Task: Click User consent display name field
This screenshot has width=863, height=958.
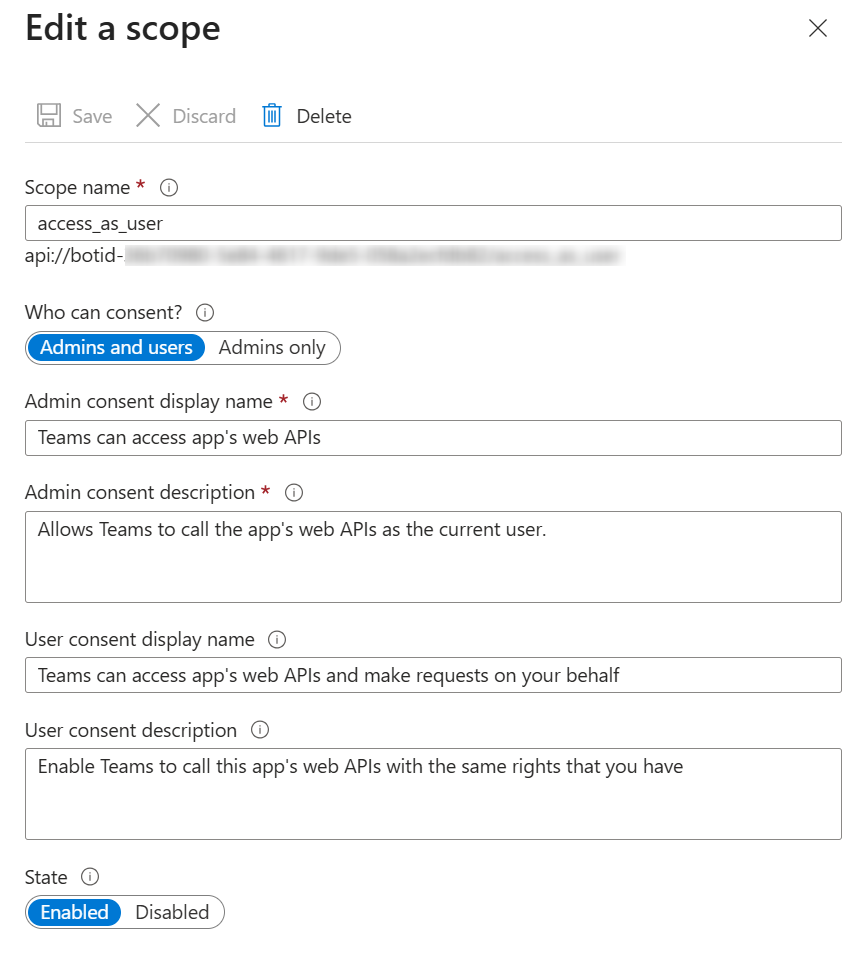Action: 432,675
